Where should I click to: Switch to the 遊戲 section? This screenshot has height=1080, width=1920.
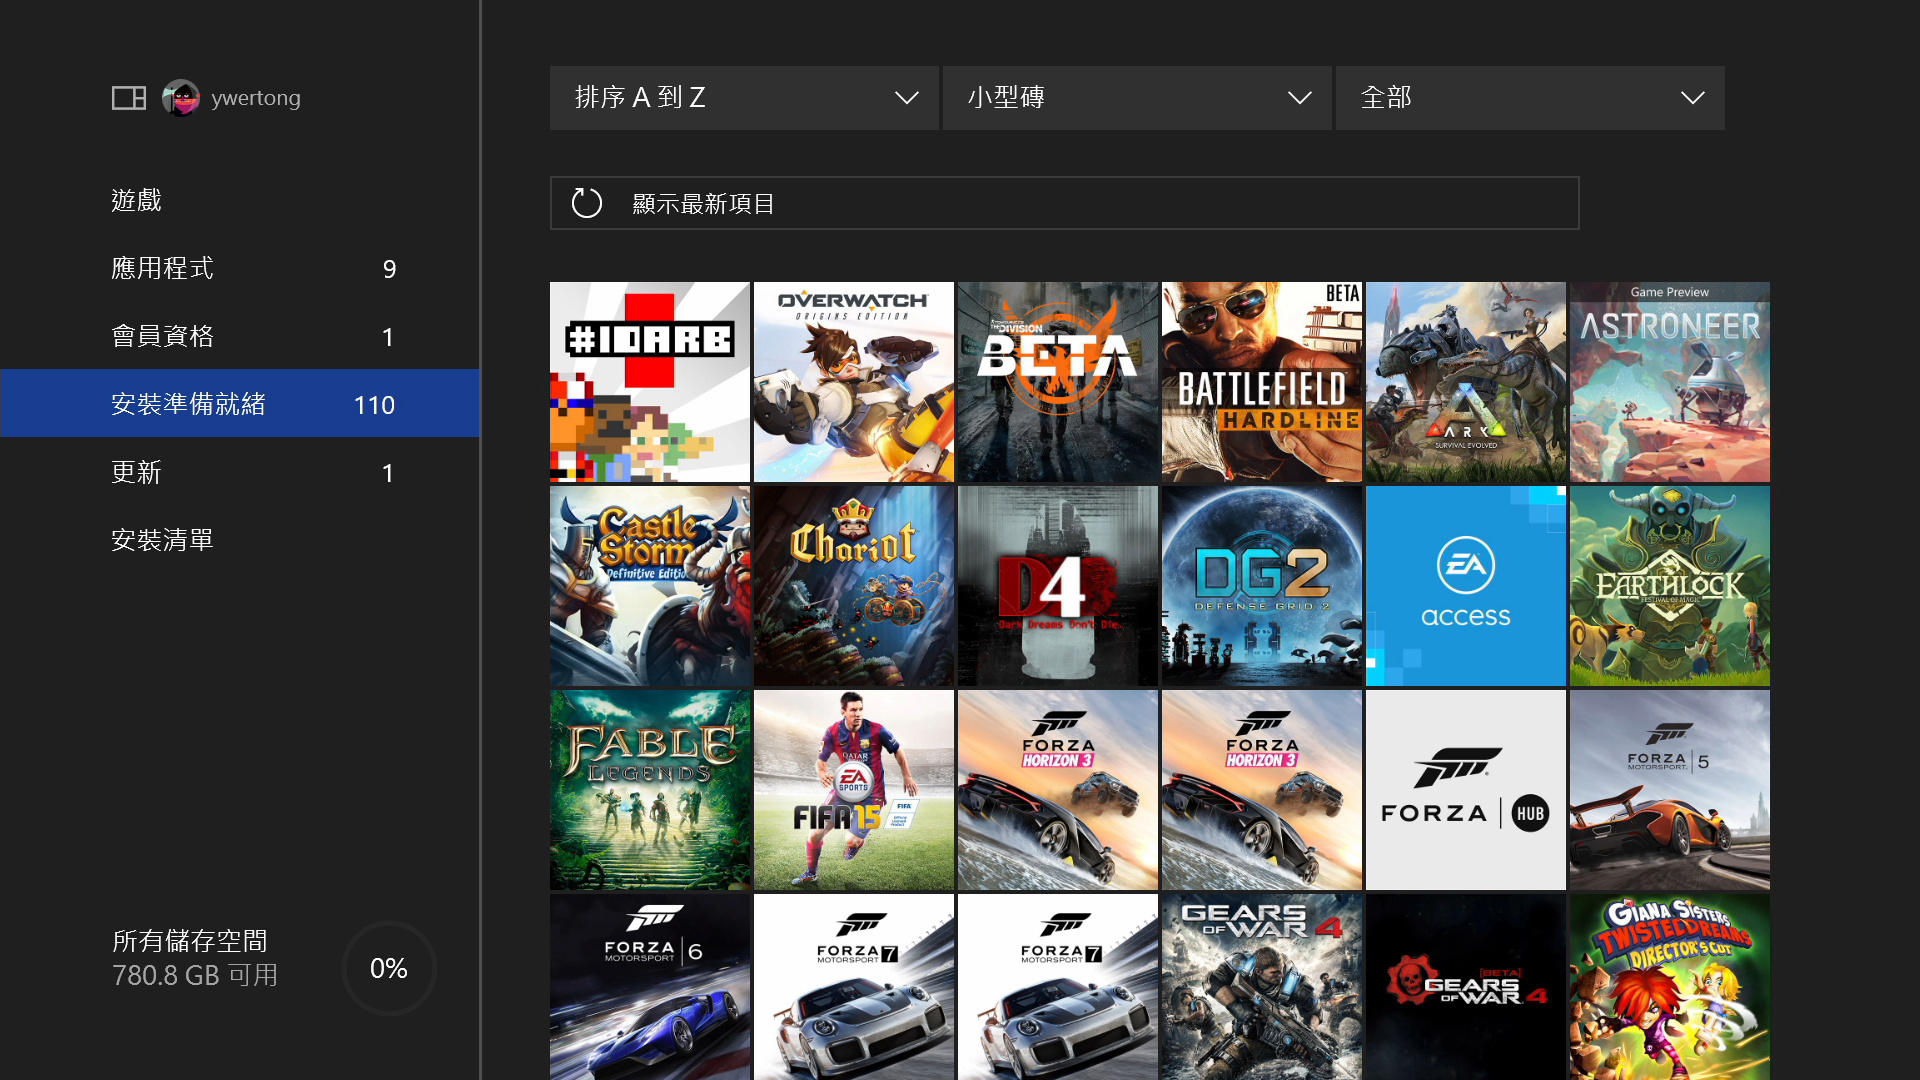136,199
